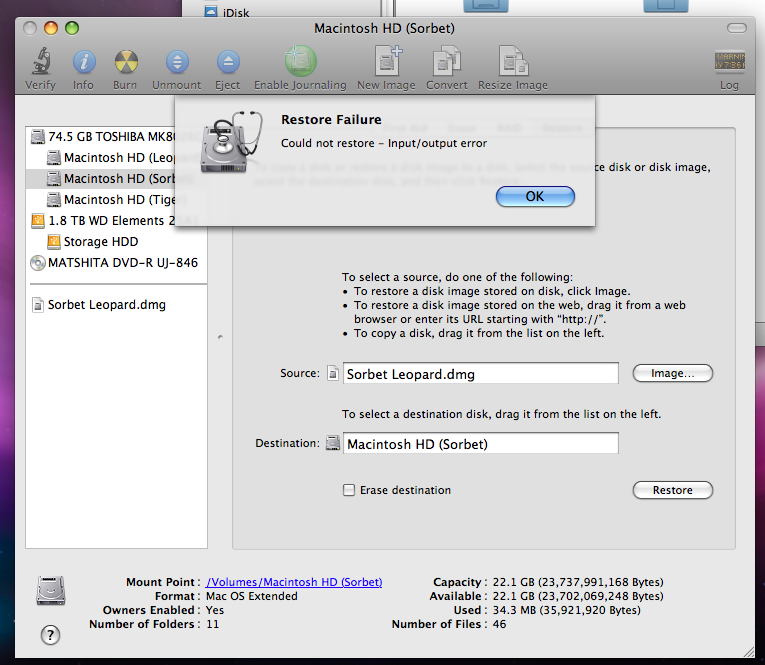Image resolution: width=765 pixels, height=665 pixels.
Task: Click the Restore button
Action: (x=672, y=490)
